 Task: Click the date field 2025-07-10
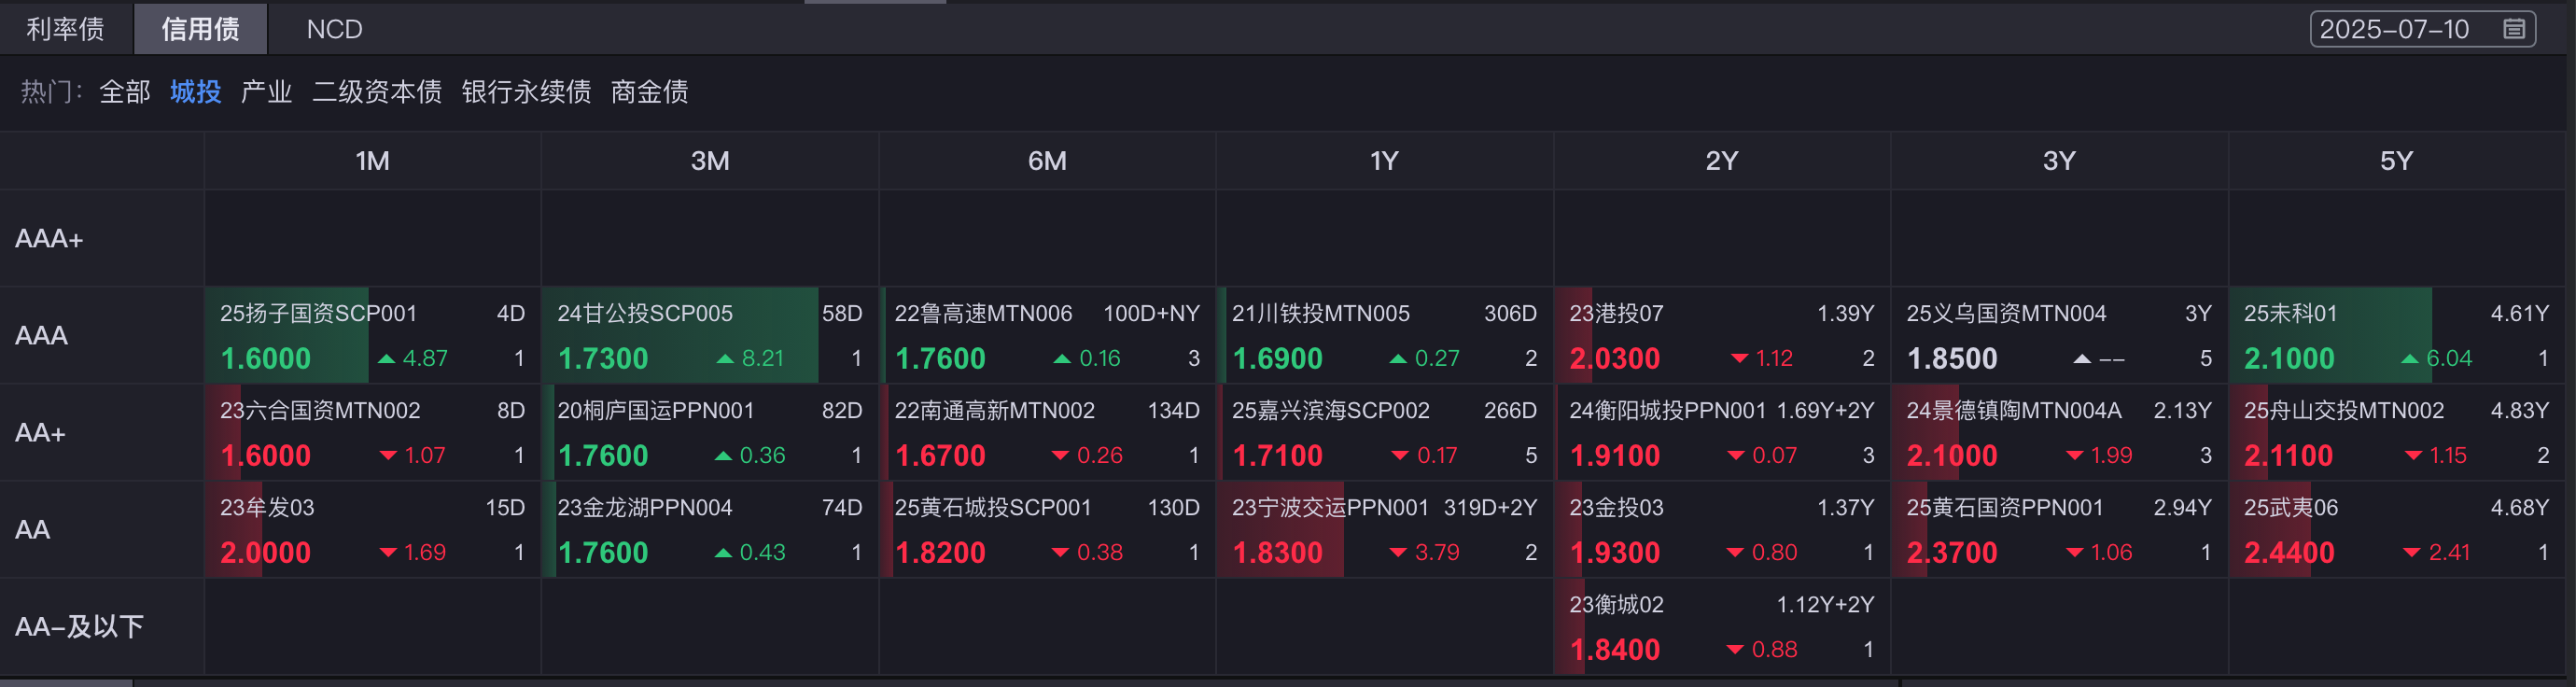[x=2422, y=29]
